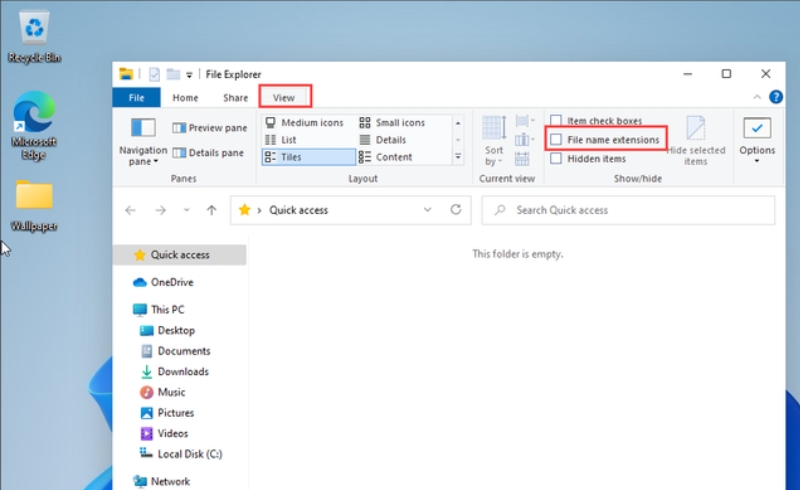This screenshot has height=490, width=800.
Task: Open Local Disk (C:) in tree
Action: click(x=180, y=454)
